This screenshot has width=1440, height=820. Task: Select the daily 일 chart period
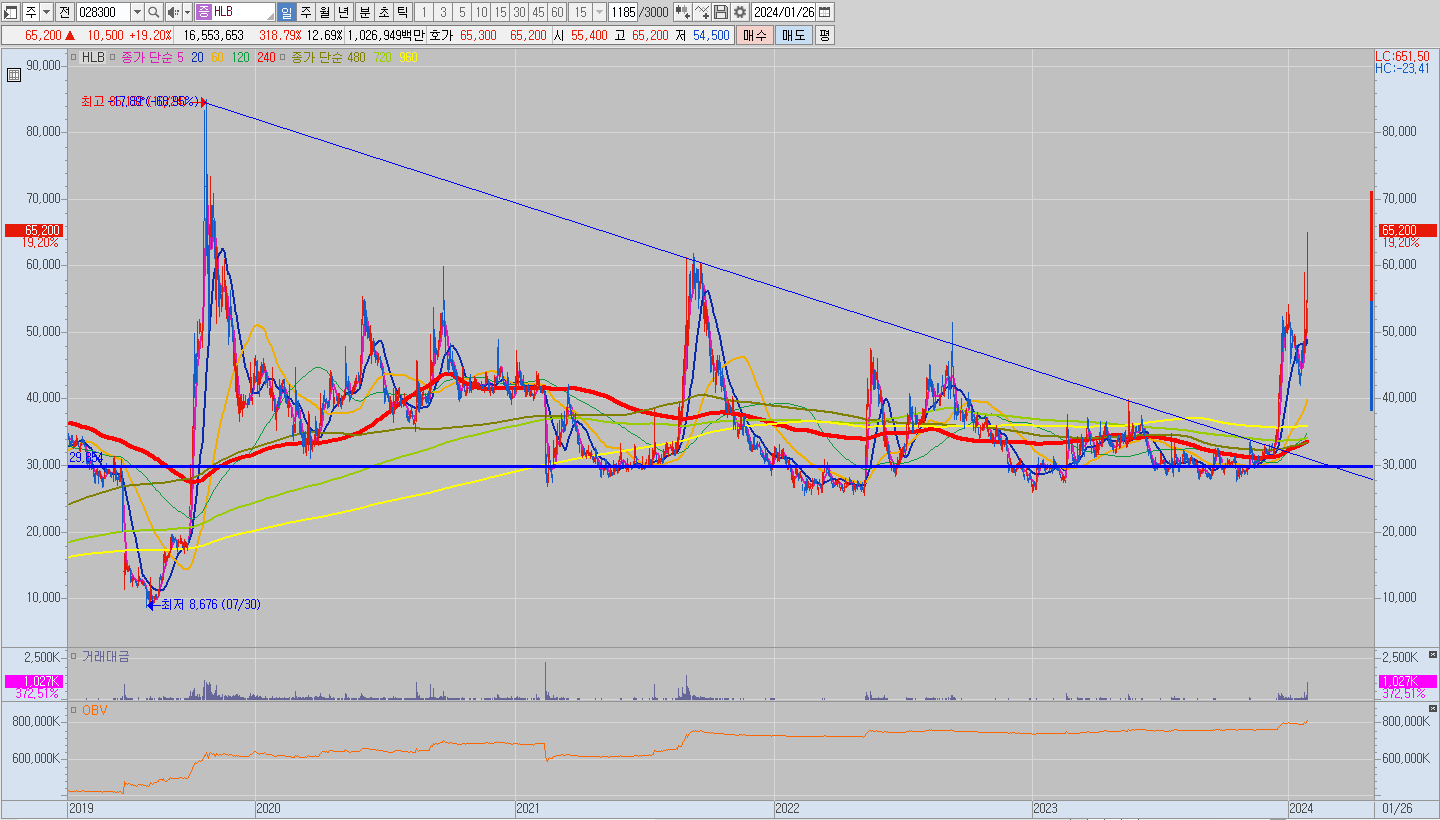coord(286,12)
